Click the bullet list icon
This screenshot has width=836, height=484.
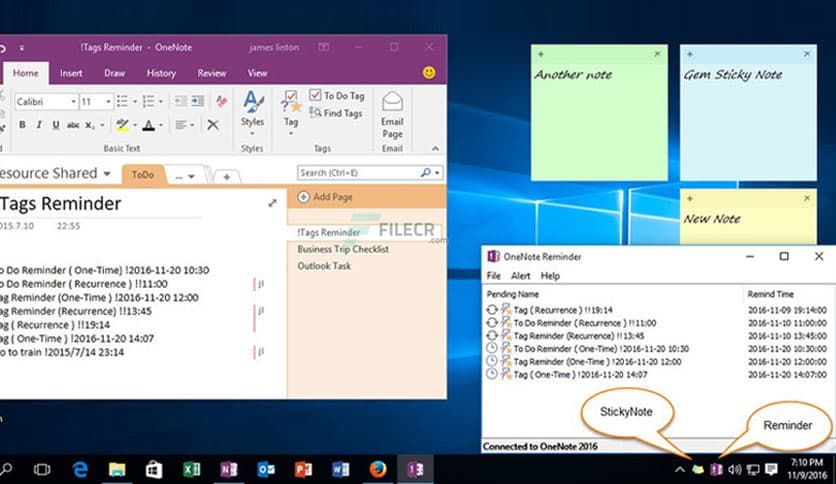[x=122, y=101]
